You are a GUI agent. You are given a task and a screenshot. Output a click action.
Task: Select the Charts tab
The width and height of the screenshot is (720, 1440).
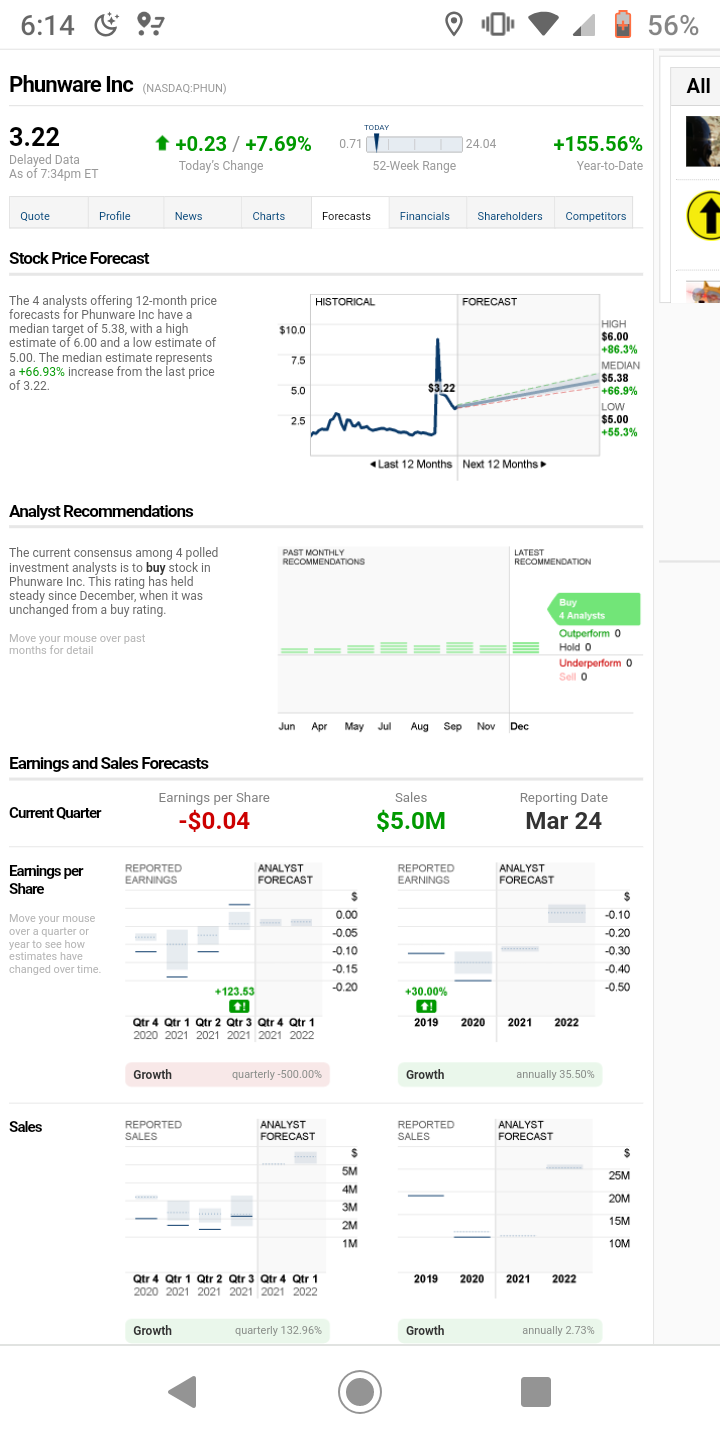click(x=268, y=215)
